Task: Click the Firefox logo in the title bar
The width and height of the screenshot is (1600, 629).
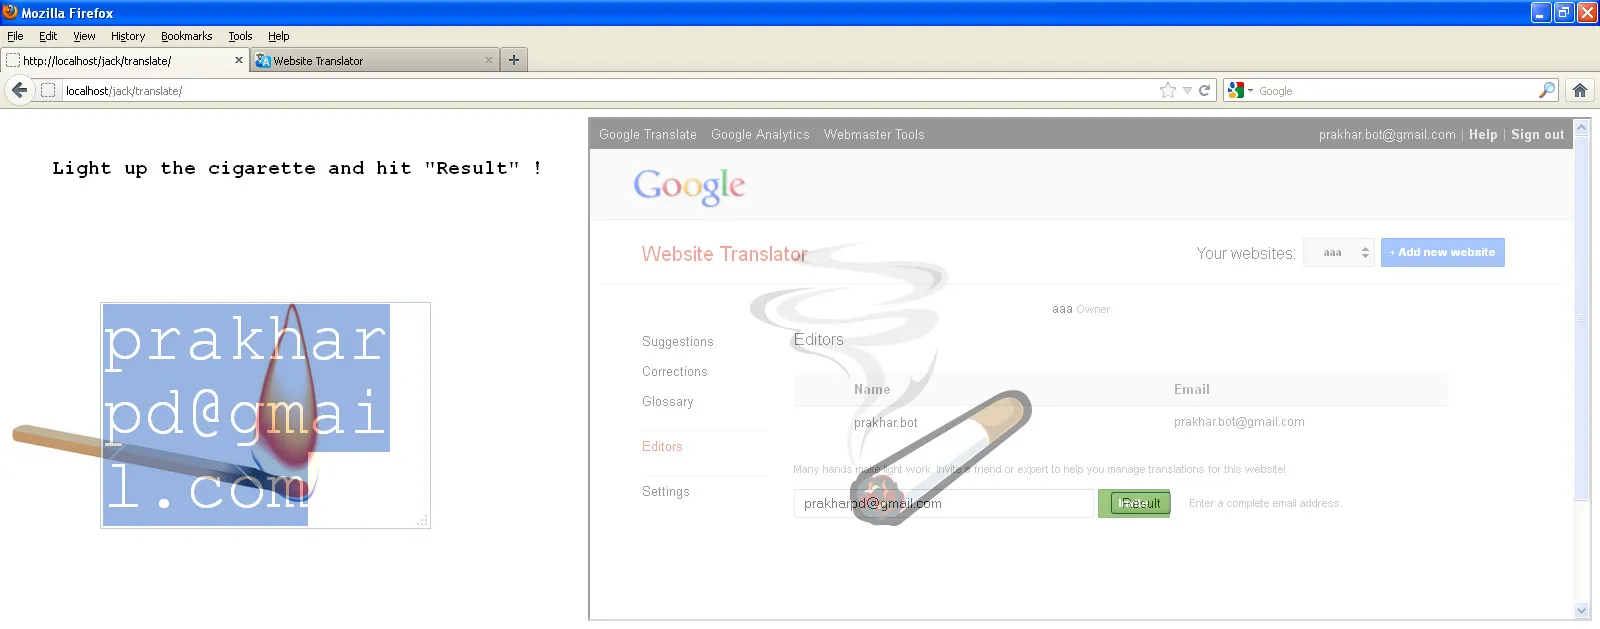Action: click(10, 12)
